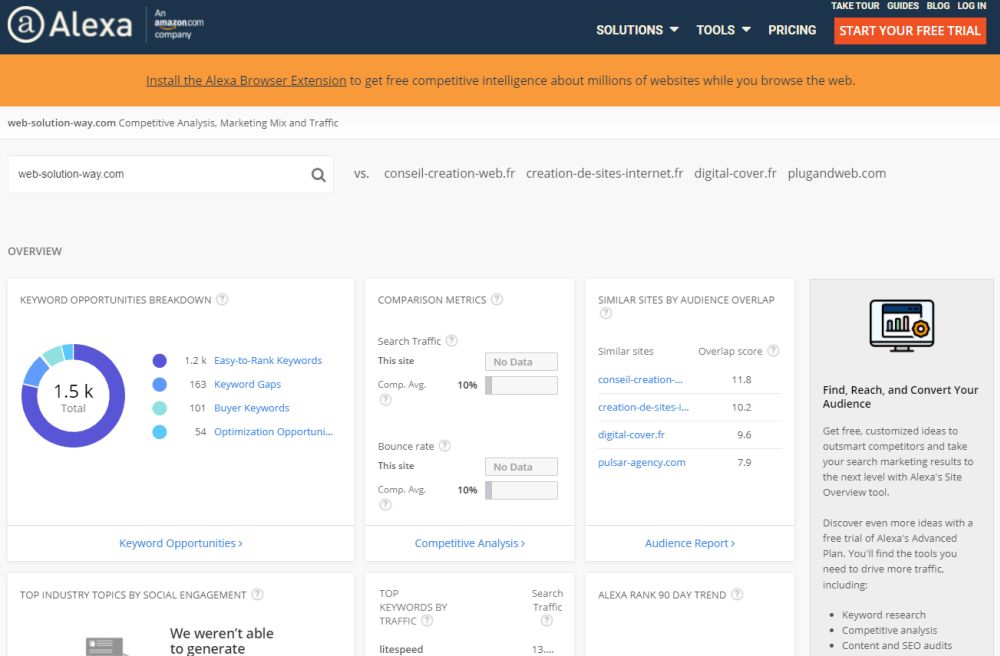The height and width of the screenshot is (656, 1000).
Task: Click help icon beside Bounce rate label
Action: pos(445,446)
